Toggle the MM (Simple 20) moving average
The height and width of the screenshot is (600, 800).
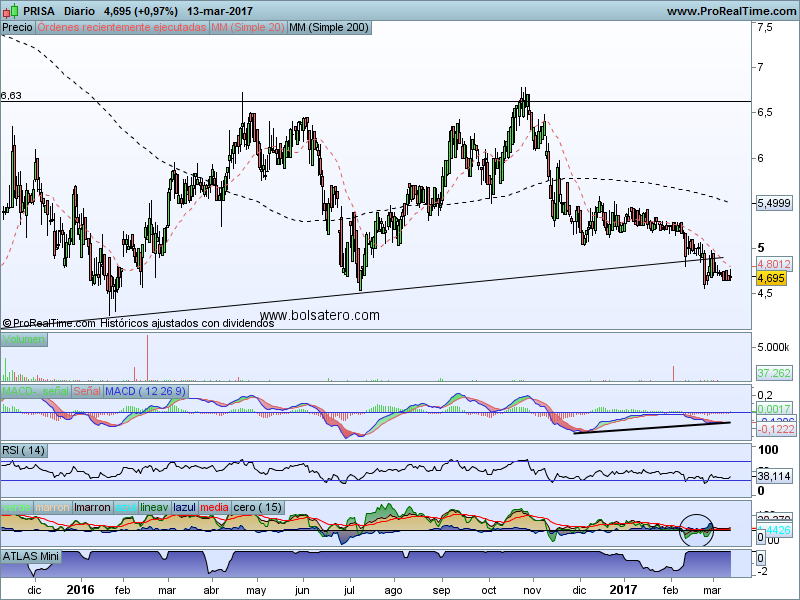pyautogui.click(x=247, y=28)
